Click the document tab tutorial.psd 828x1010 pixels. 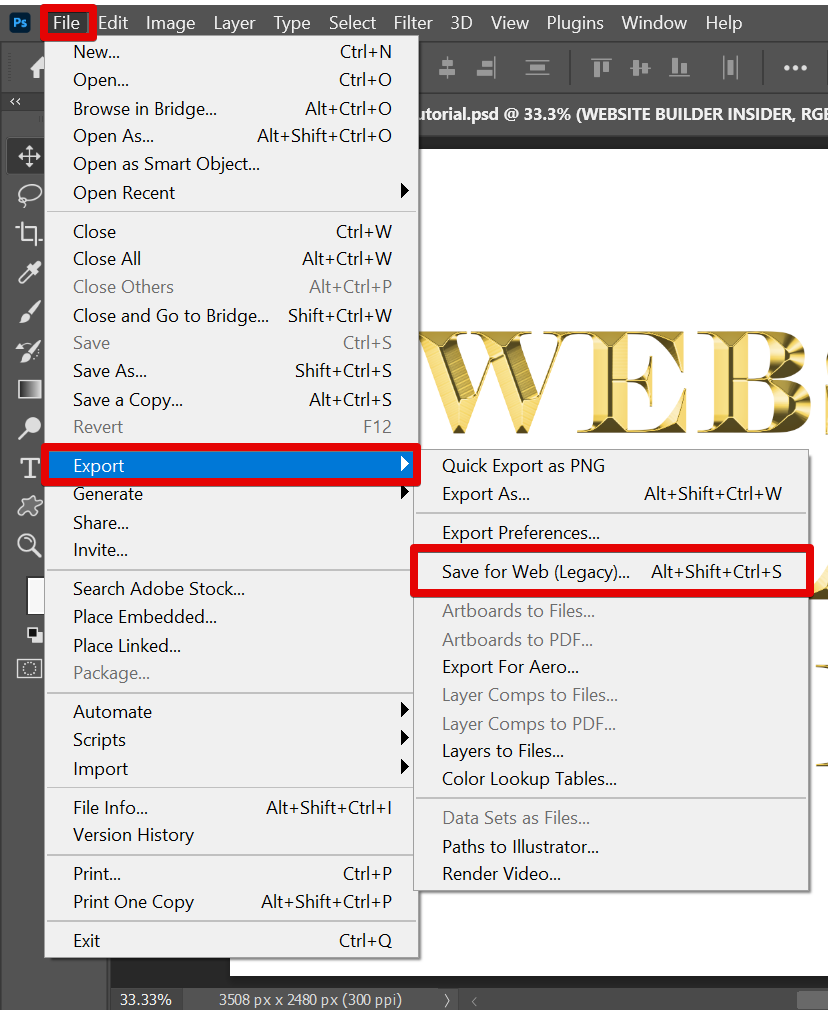(623, 115)
